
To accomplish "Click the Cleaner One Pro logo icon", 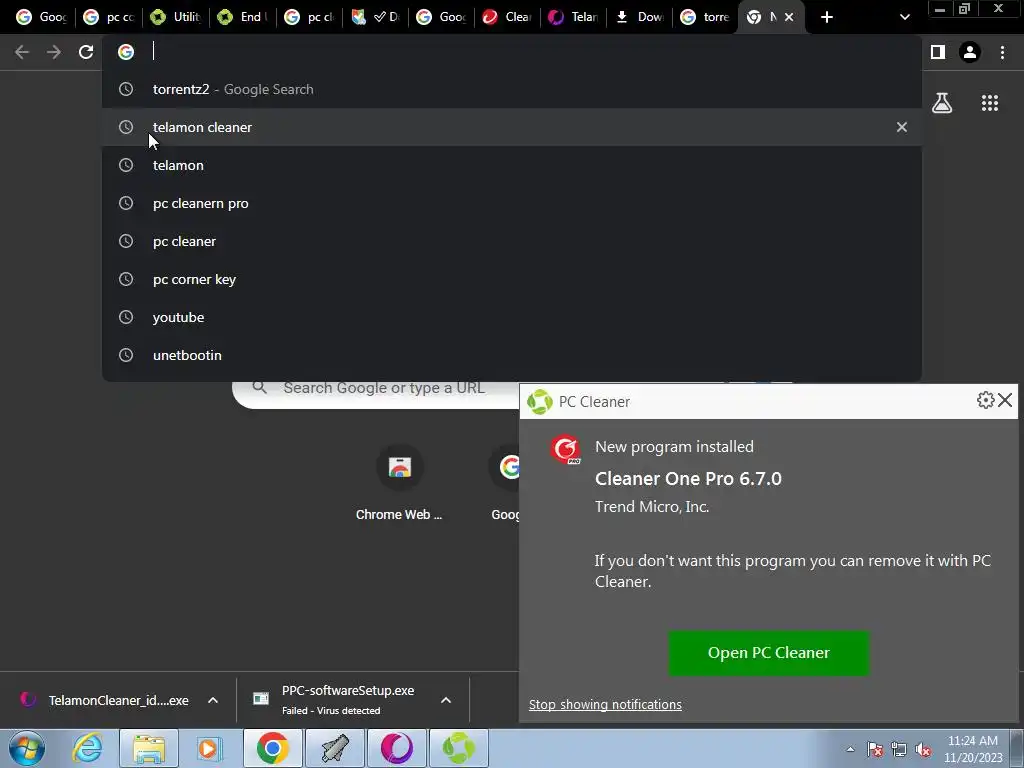I will pos(565,450).
